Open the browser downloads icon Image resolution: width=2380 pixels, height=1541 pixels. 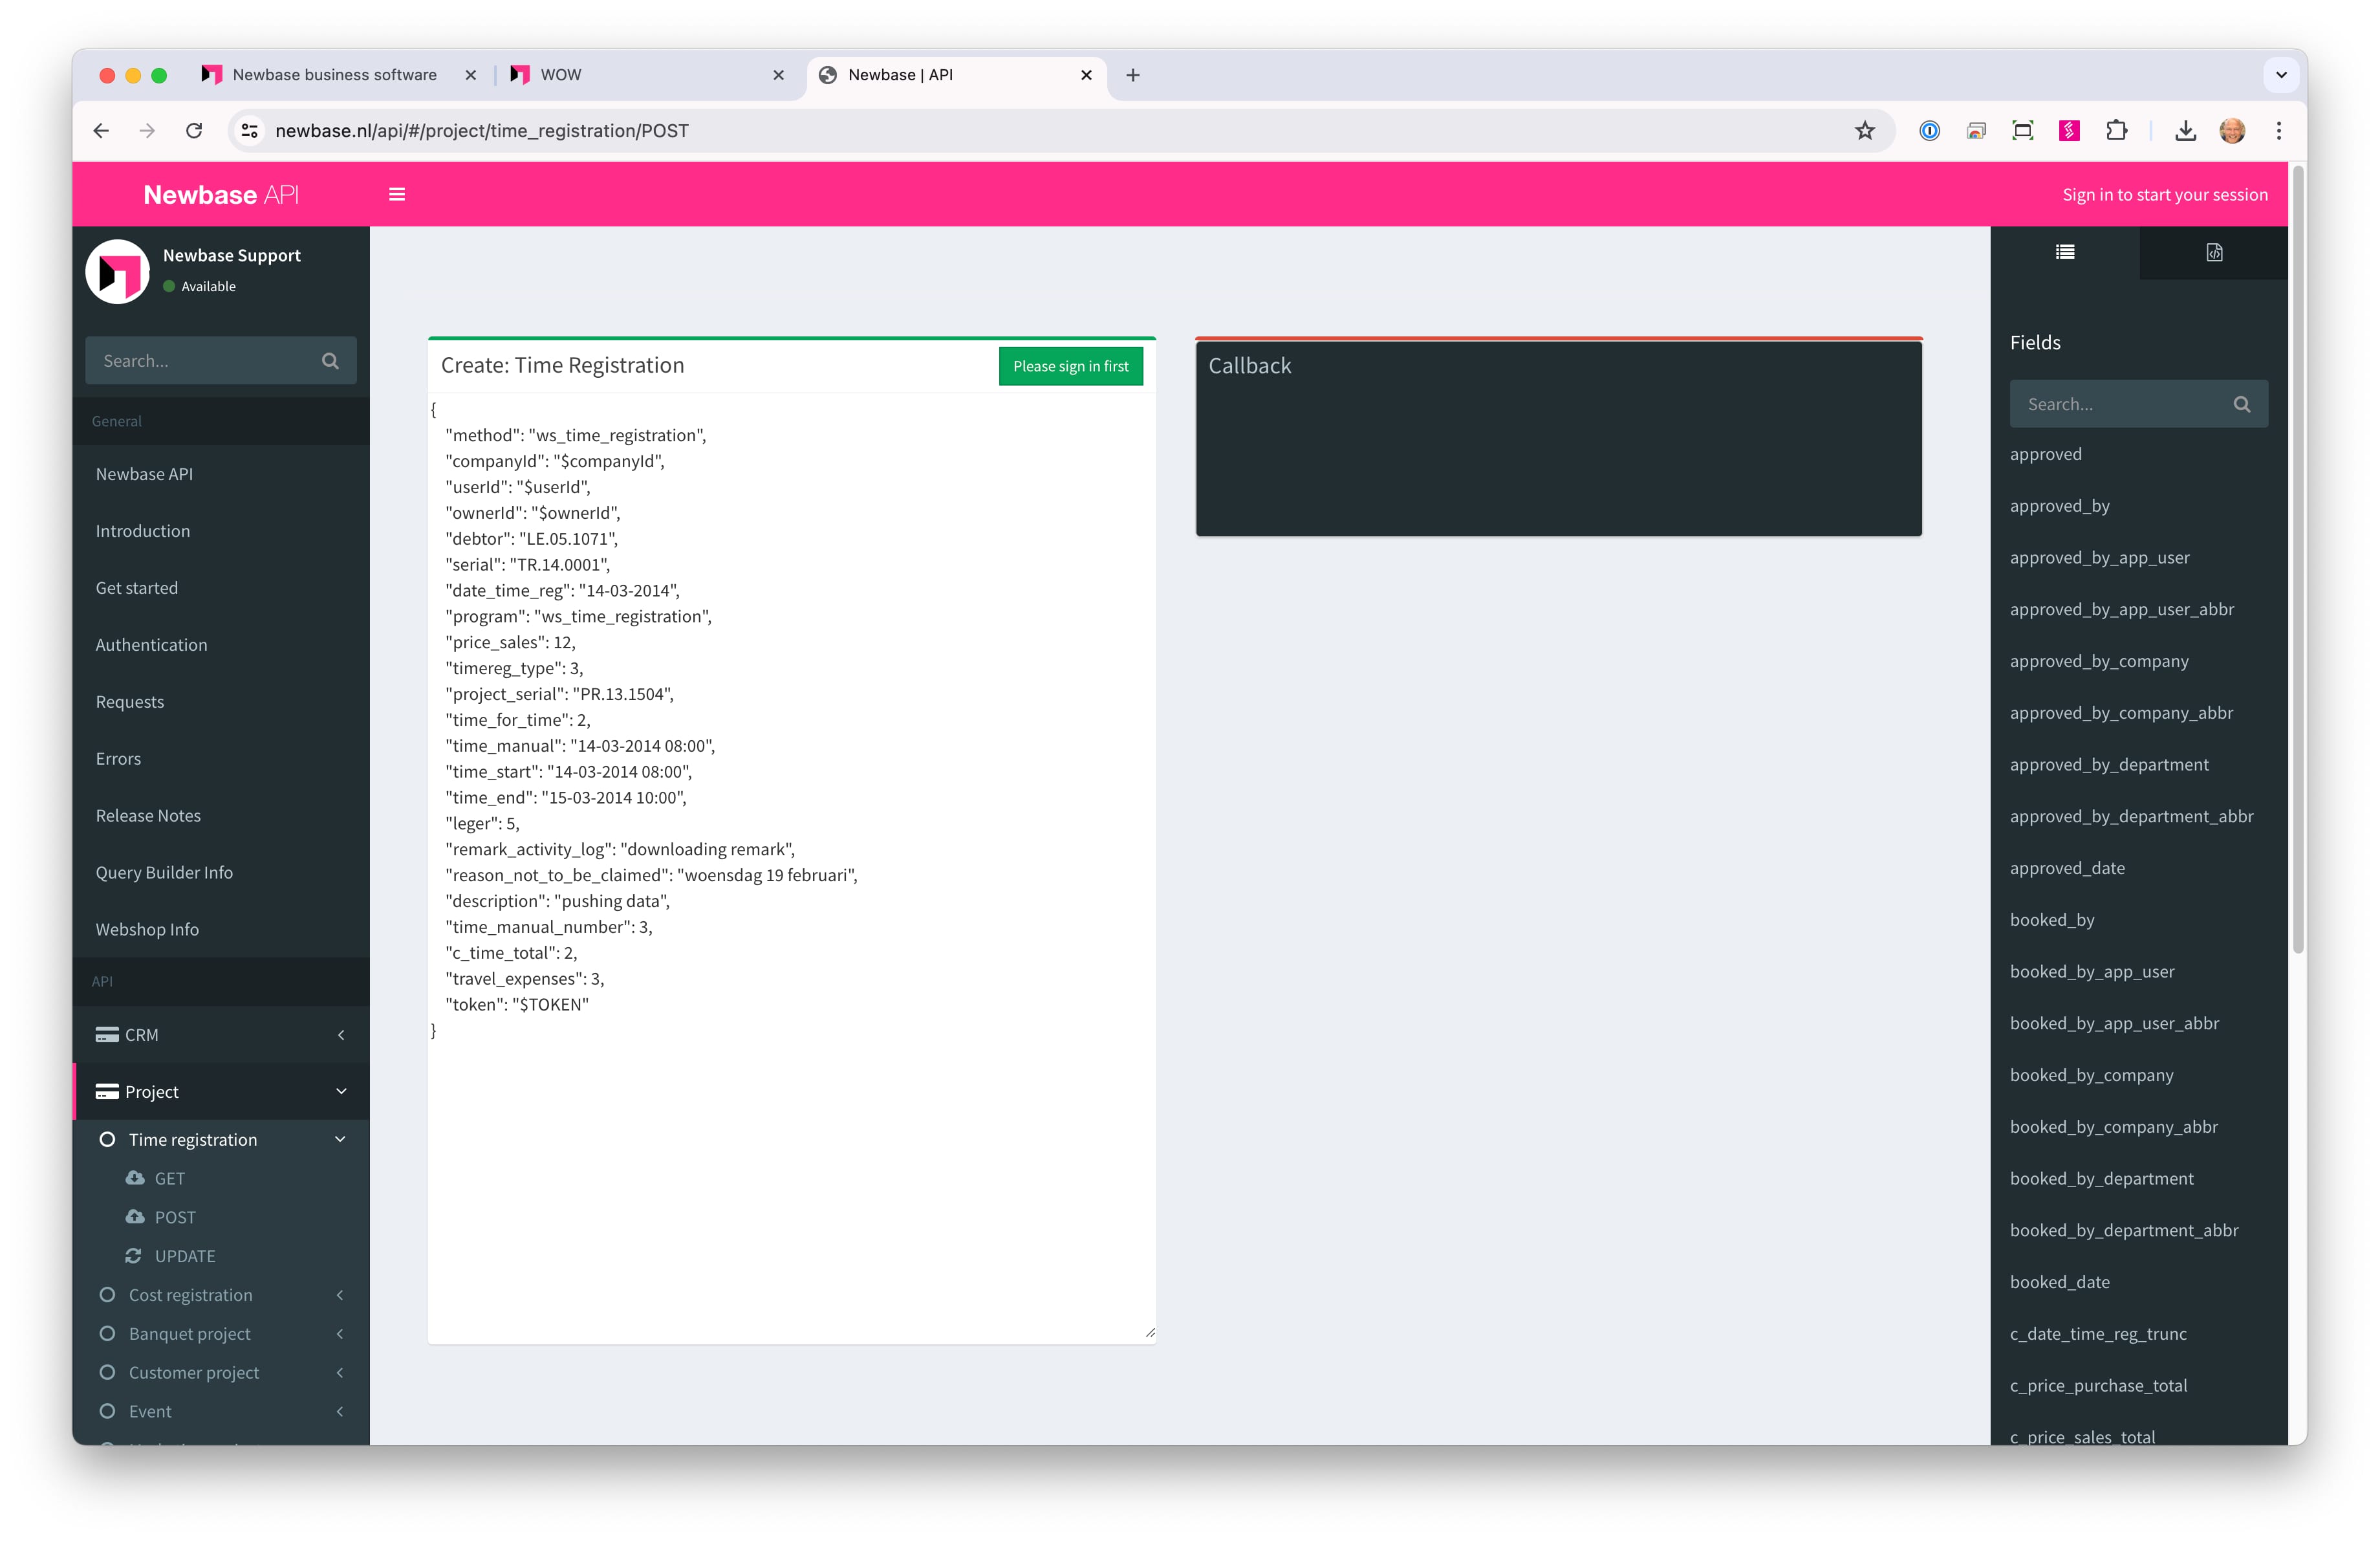coord(2185,131)
